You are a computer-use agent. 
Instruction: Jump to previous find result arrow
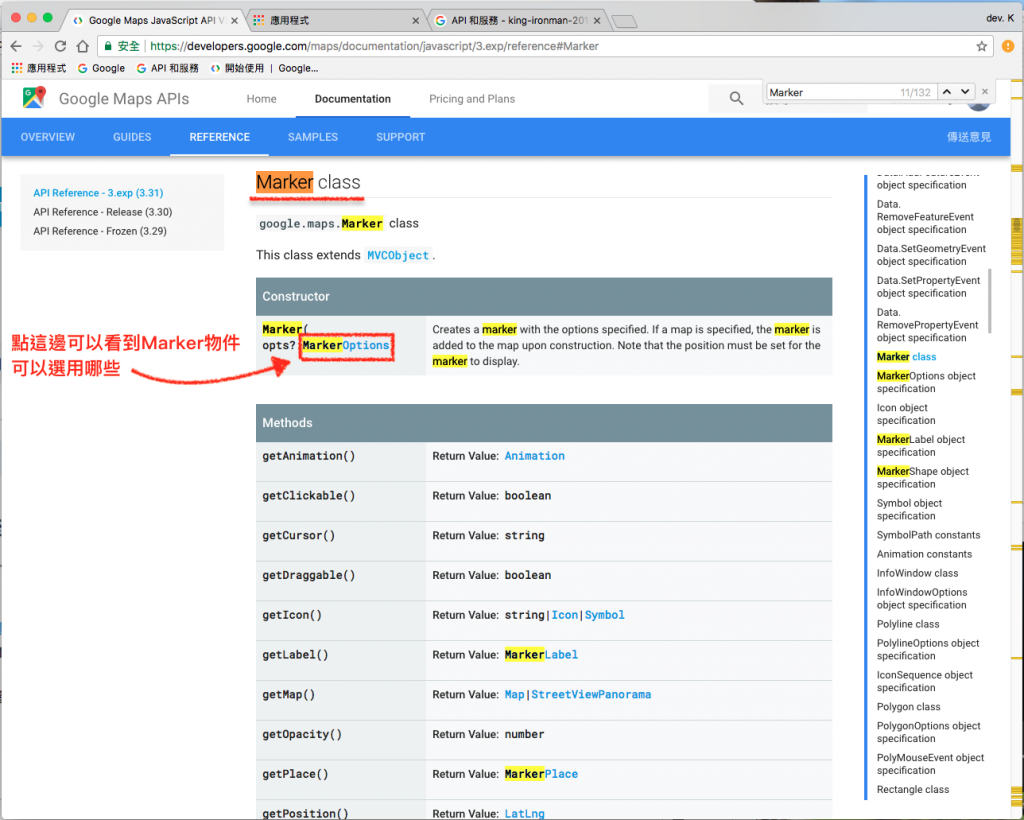pos(946,92)
